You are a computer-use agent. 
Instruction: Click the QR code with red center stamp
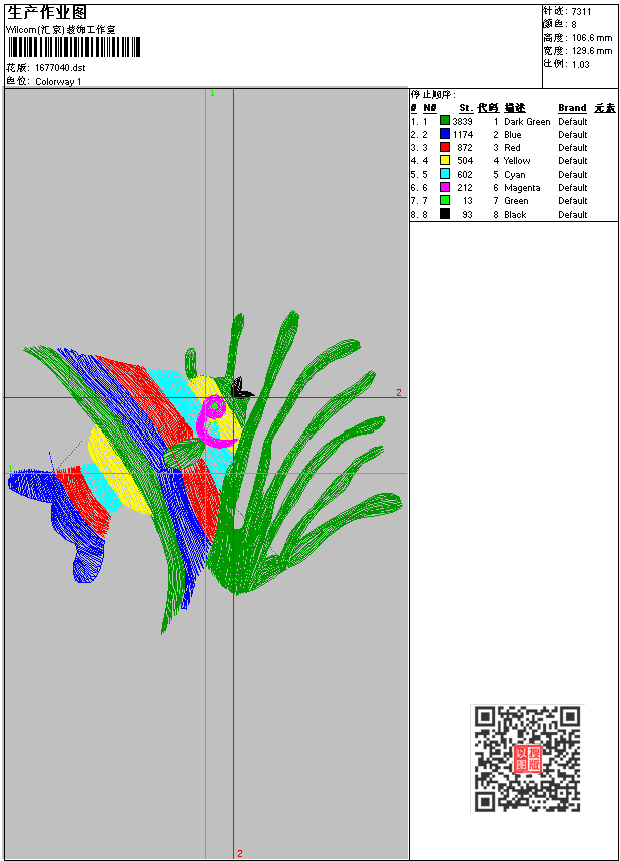(527, 759)
